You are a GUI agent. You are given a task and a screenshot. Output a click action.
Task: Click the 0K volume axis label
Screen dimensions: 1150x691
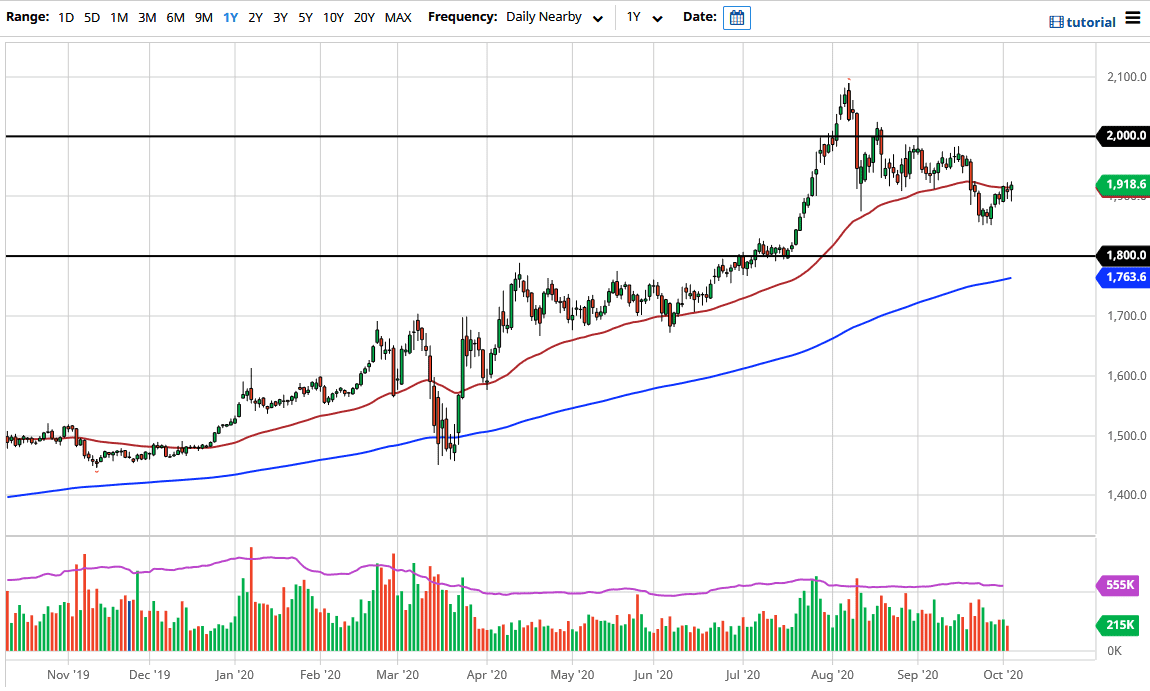(1115, 651)
